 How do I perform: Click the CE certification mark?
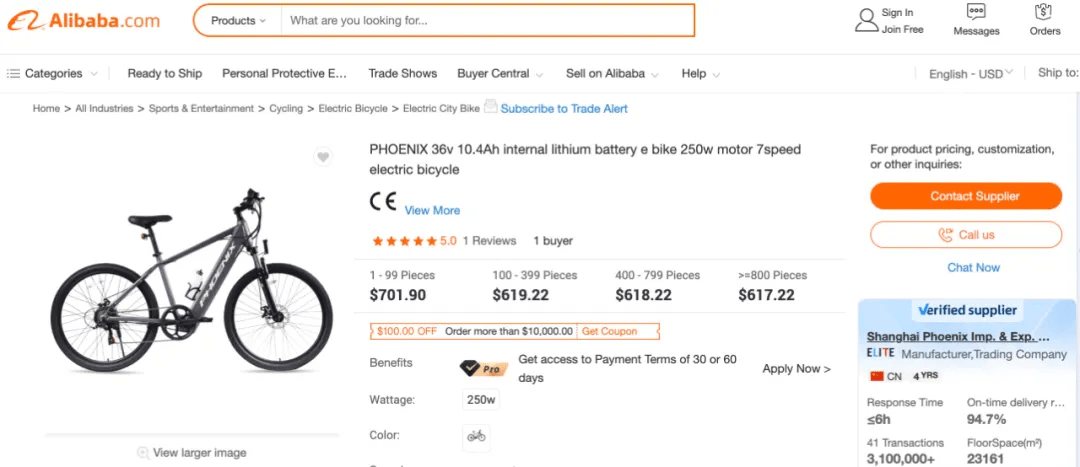pyautogui.click(x=382, y=201)
